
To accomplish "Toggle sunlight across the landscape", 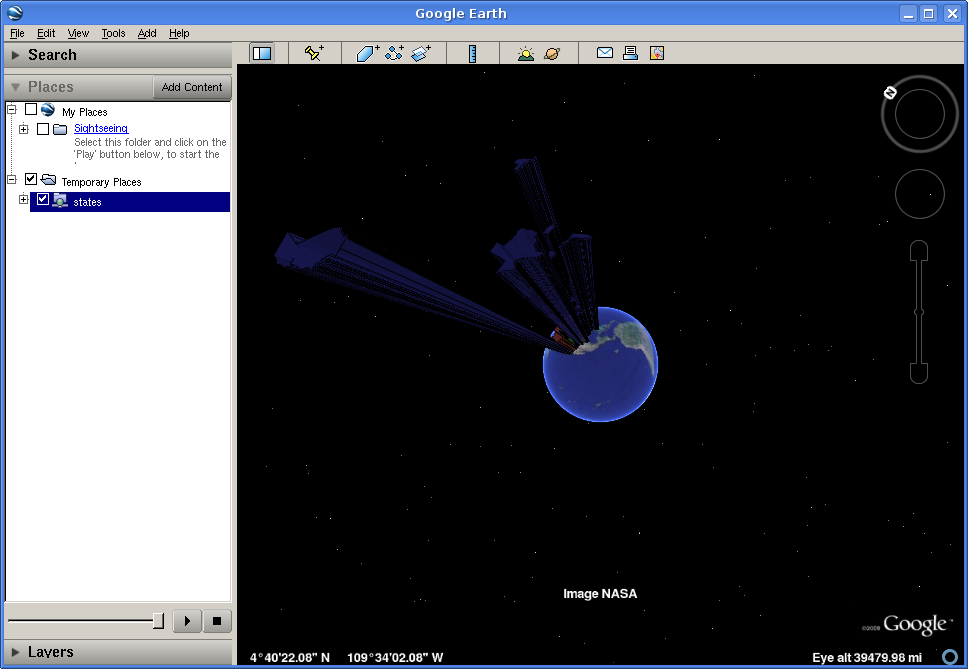I will click(x=526, y=53).
